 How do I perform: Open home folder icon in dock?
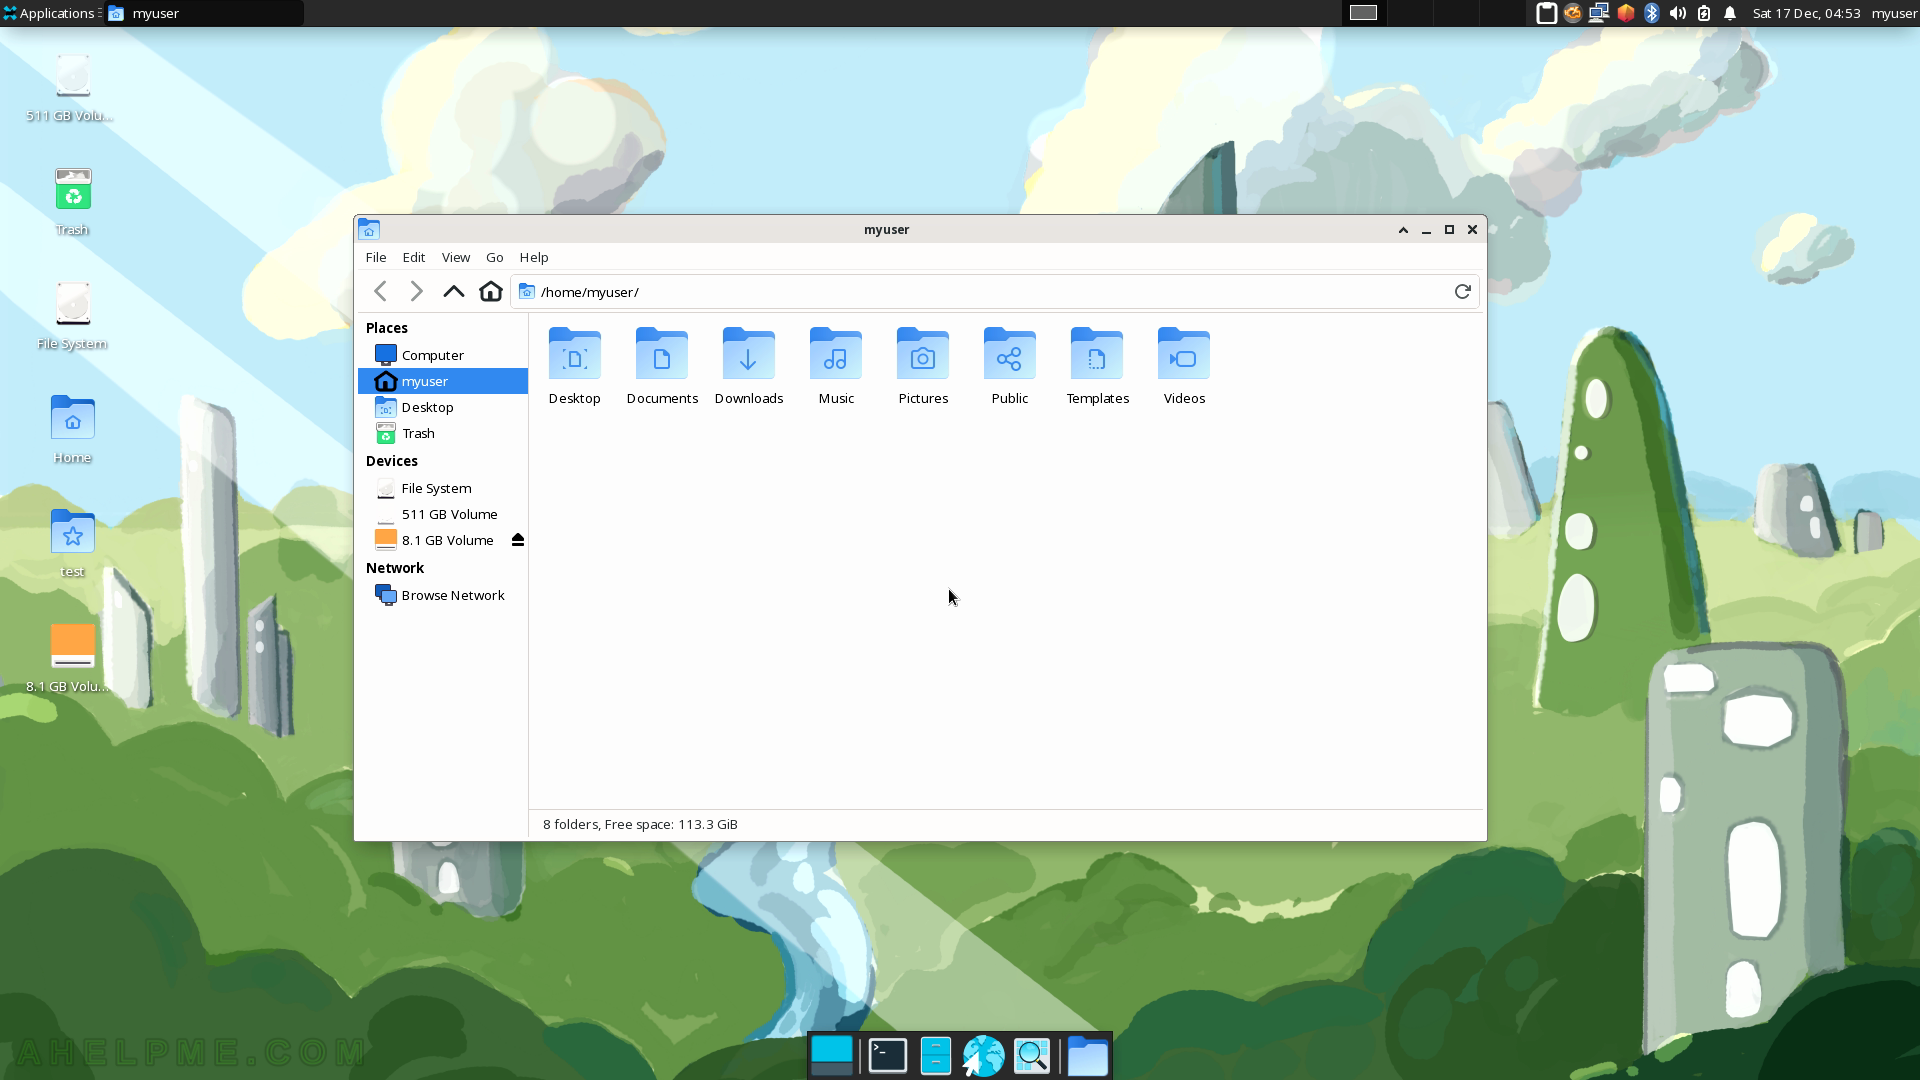point(1087,1055)
